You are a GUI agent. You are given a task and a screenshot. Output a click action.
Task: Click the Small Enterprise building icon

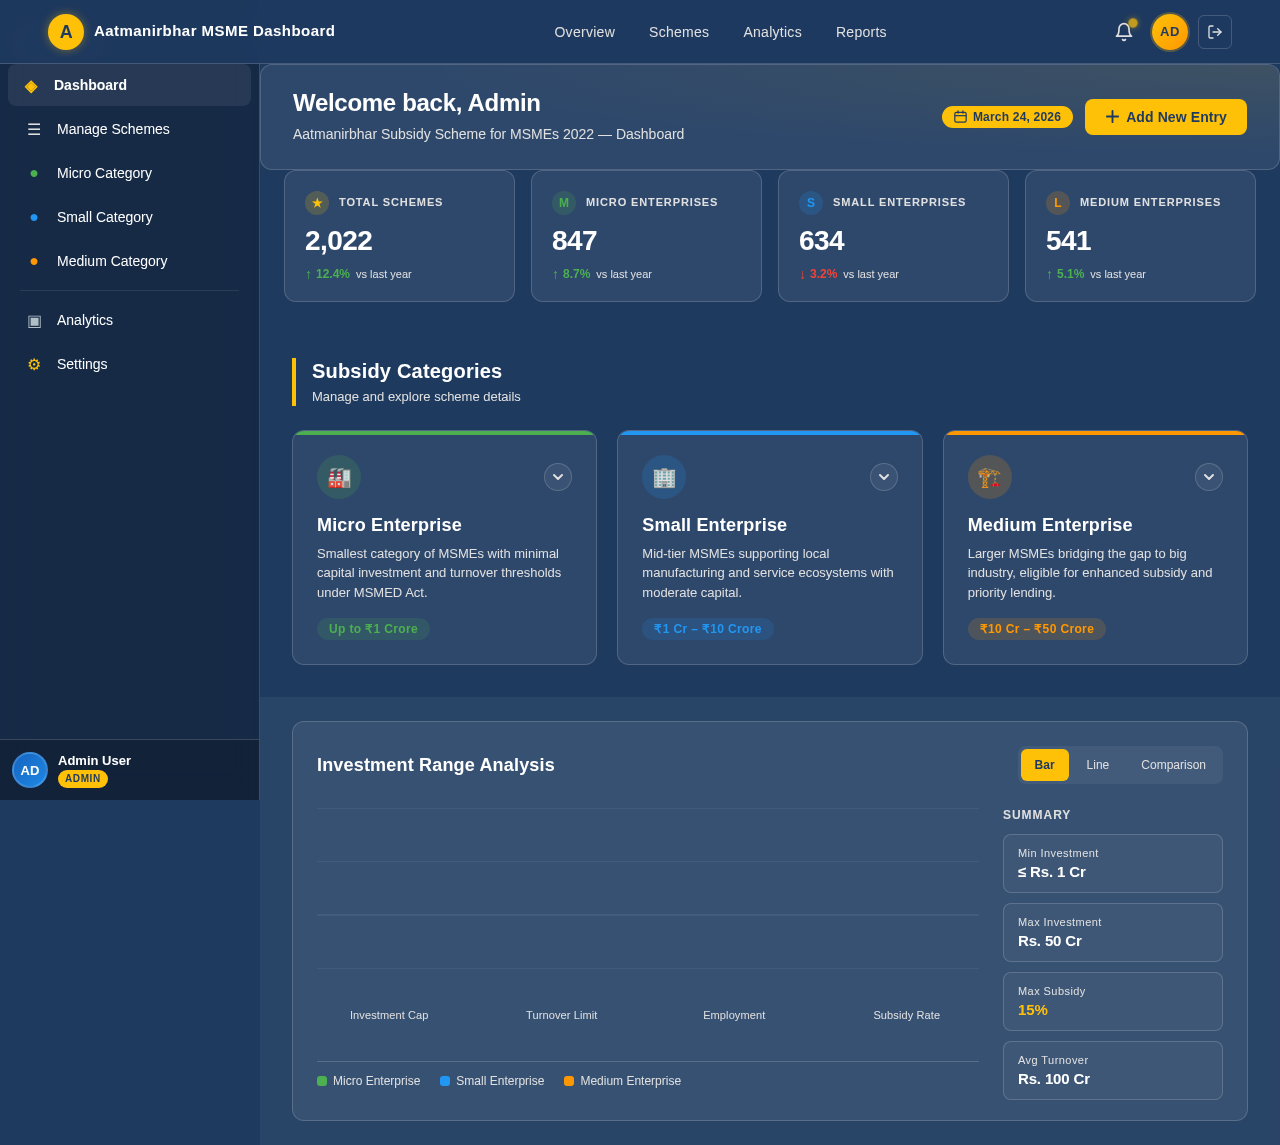663,476
